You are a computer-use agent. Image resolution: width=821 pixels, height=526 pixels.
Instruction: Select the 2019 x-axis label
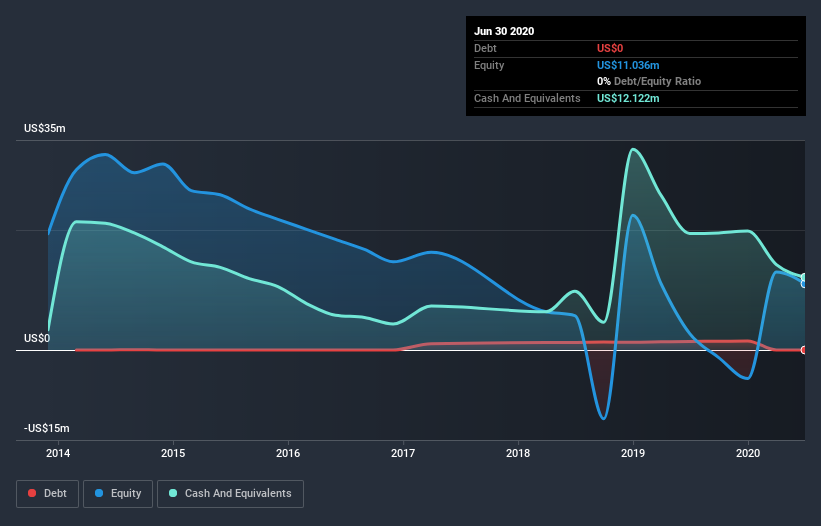[x=633, y=453]
